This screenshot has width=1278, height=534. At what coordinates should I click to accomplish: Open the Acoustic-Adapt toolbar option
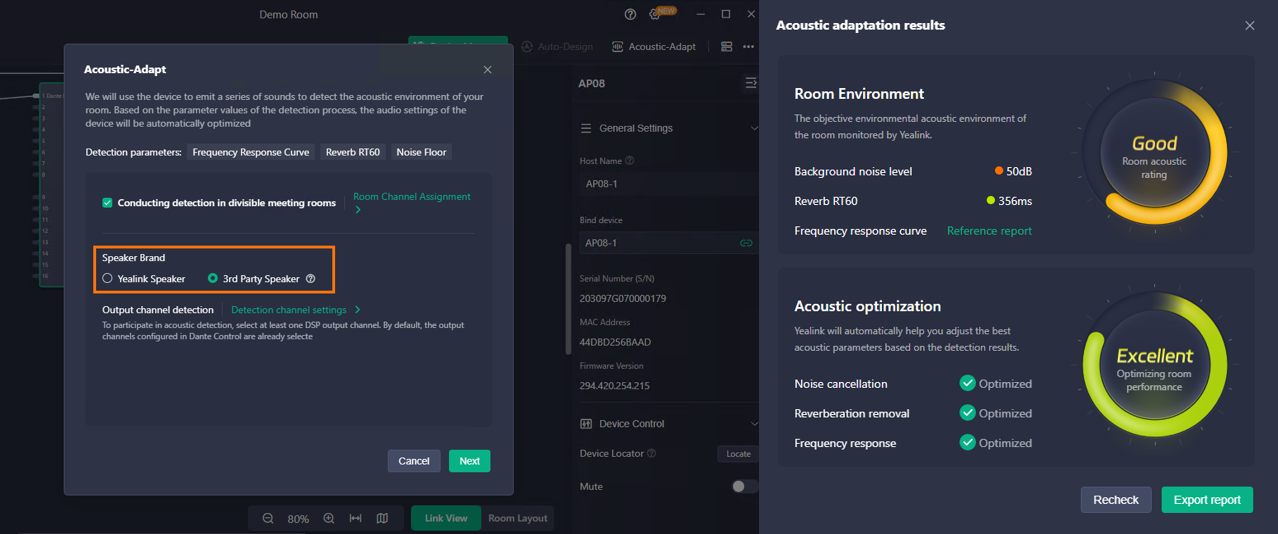pos(653,46)
